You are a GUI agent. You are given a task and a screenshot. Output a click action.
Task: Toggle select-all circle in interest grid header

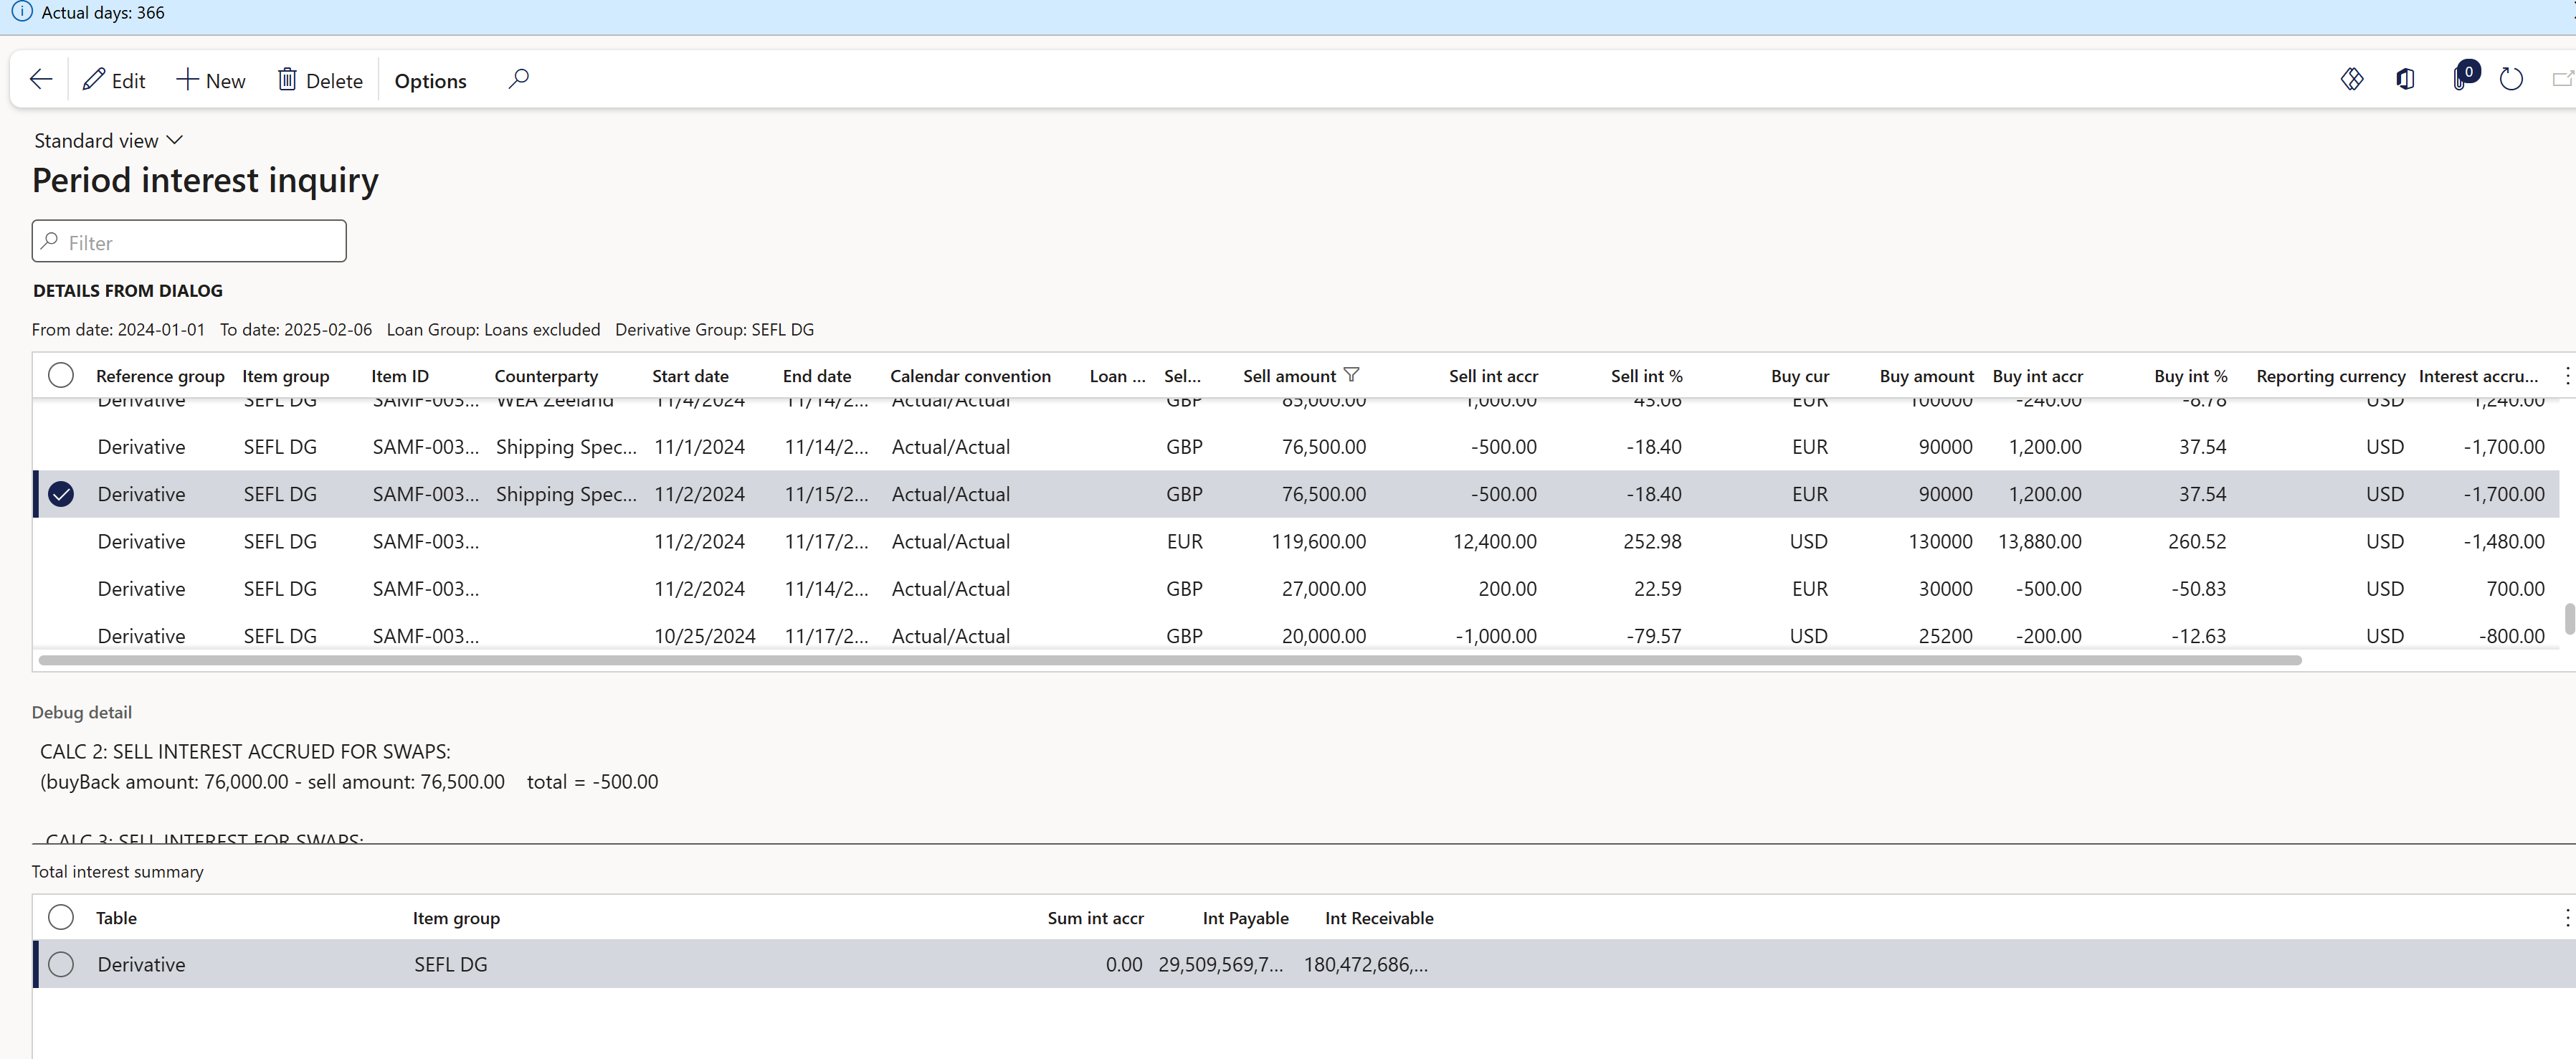click(x=61, y=375)
